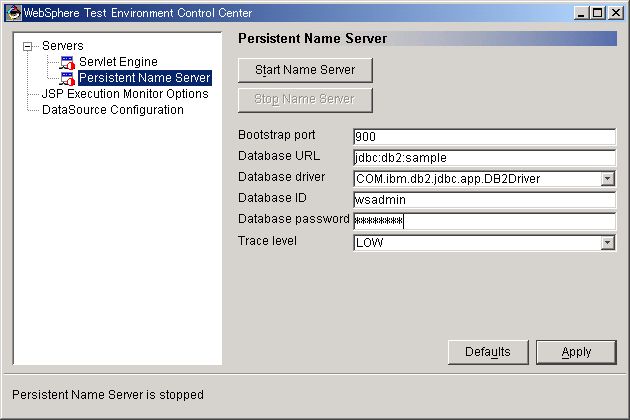This screenshot has width=630, height=420.
Task: Click the Start Name Server button
Action: click(305, 70)
